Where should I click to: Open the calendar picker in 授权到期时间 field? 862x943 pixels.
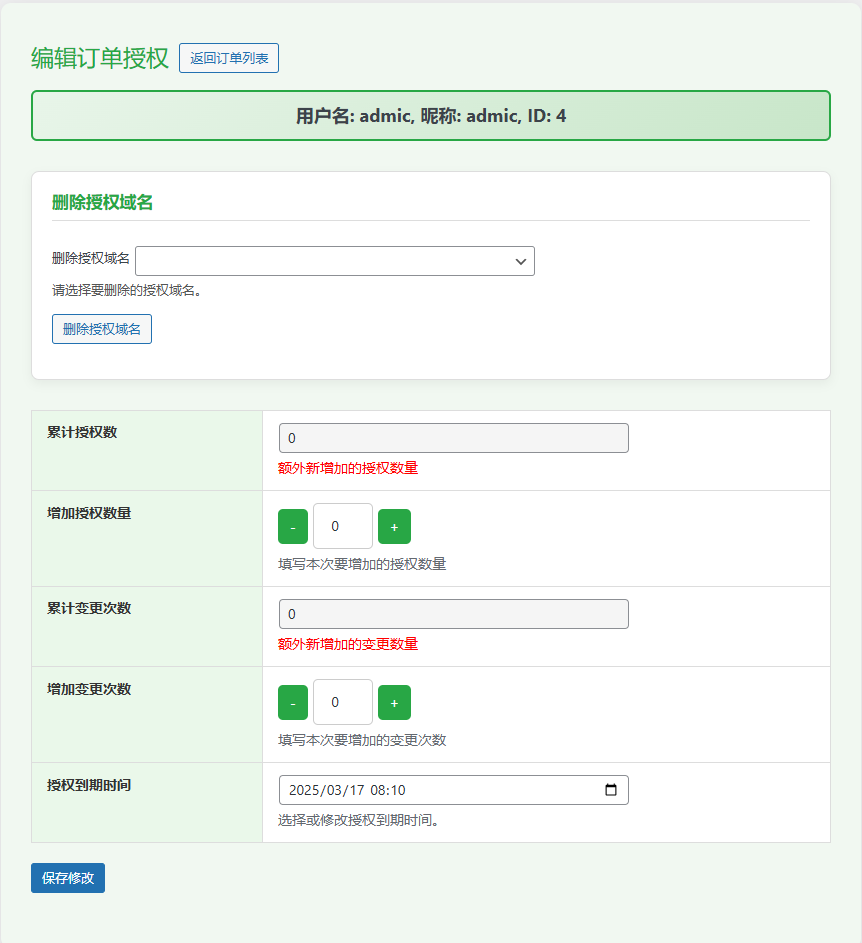click(x=611, y=789)
